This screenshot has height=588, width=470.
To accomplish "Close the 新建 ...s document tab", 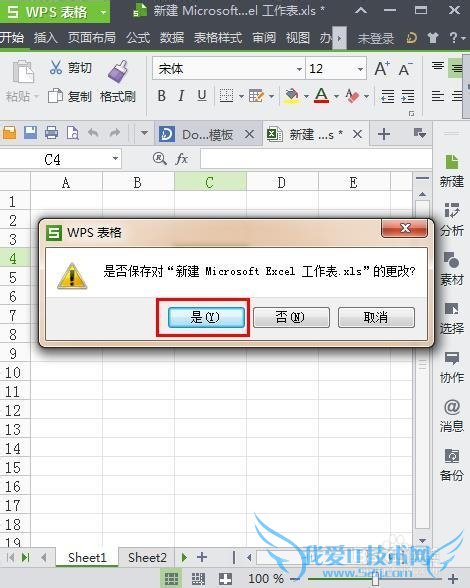I will pyautogui.click(x=357, y=134).
